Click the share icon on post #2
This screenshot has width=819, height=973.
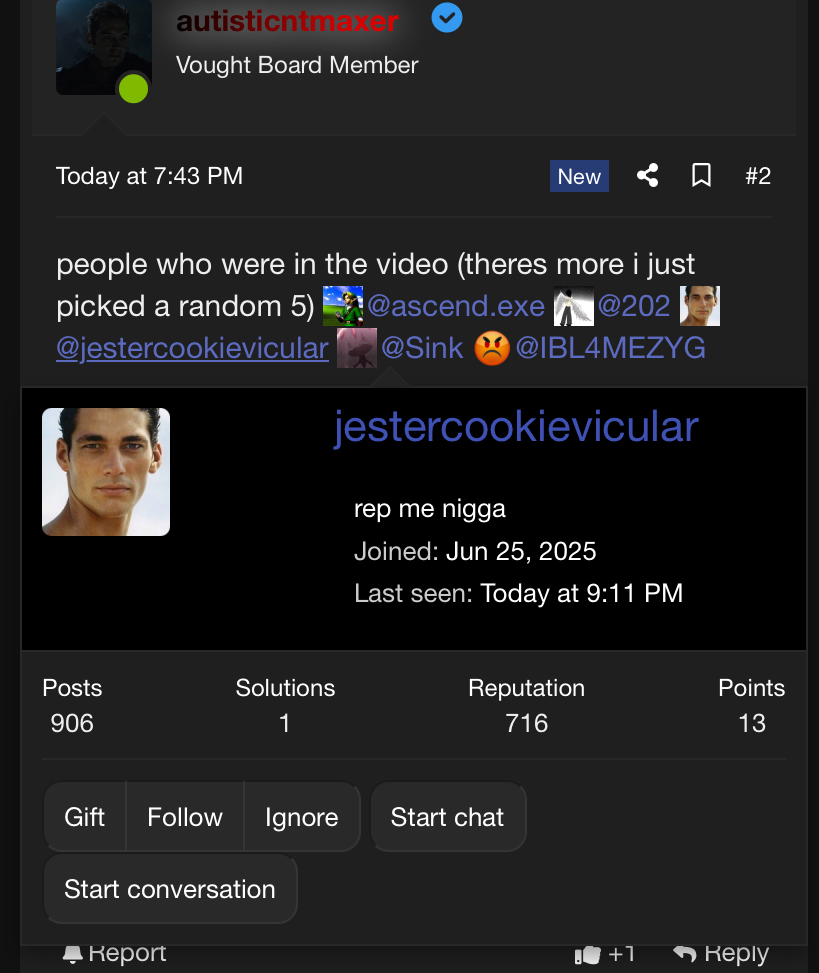(647, 176)
